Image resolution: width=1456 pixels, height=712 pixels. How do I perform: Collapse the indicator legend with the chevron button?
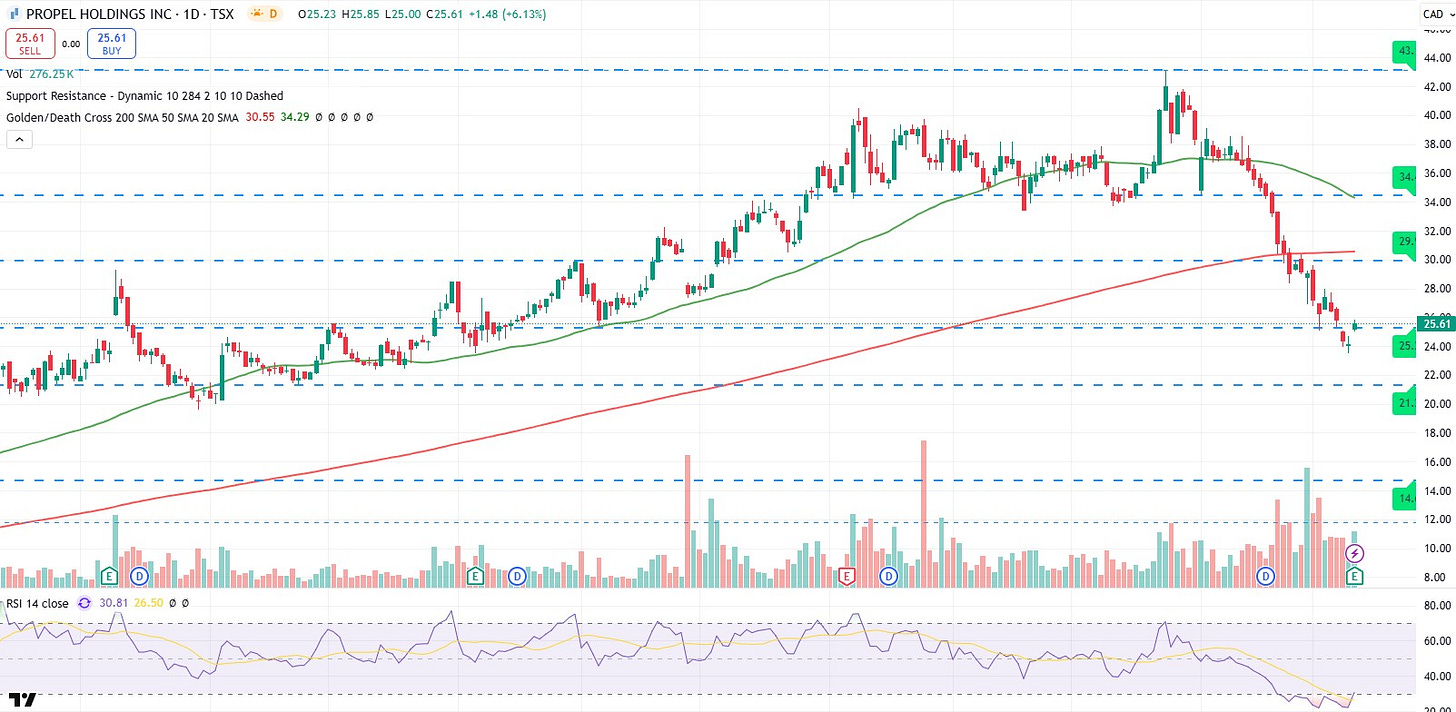pyautogui.click(x=20, y=139)
